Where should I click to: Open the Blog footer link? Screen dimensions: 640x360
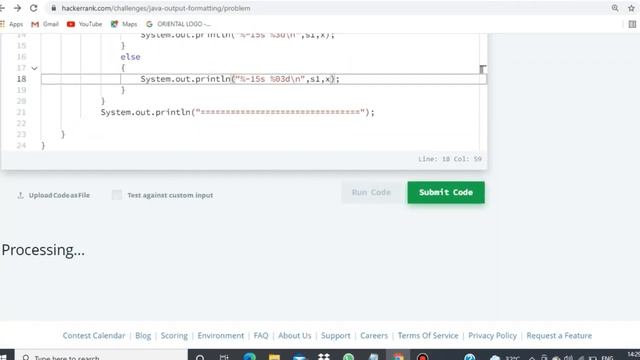pyautogui.click(x=143, y=336)
